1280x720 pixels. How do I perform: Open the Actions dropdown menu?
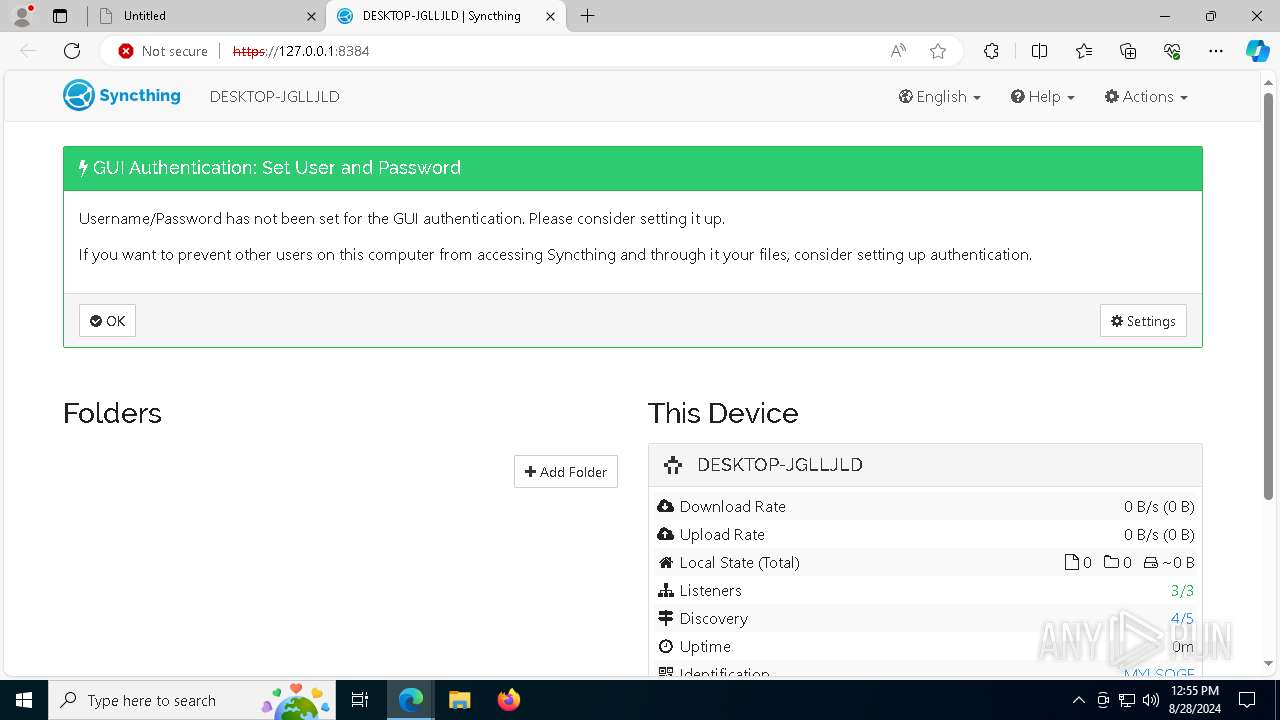click(x=1146, y=97)
